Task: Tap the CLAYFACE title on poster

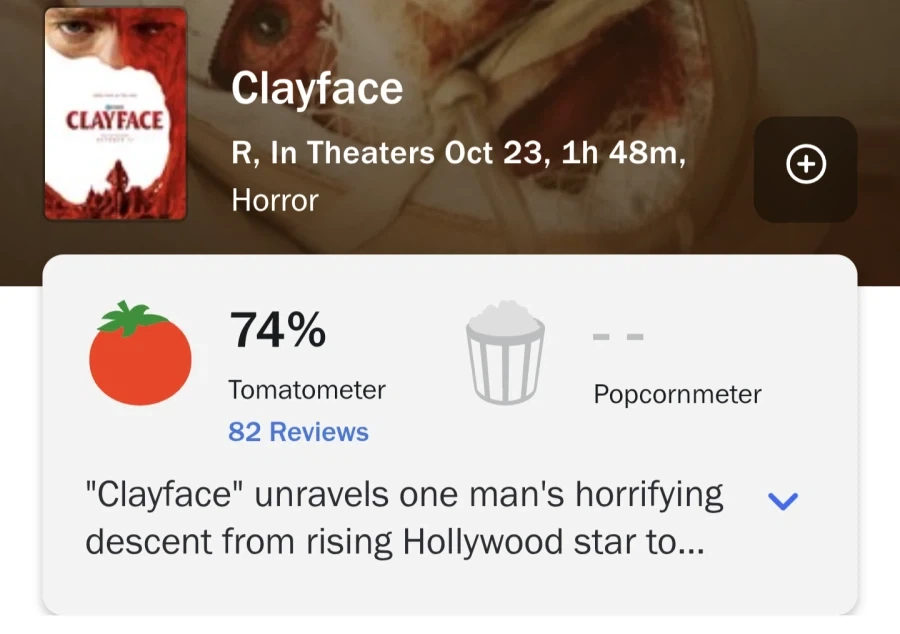Action: pyautogui.click(x=115, y=121)
